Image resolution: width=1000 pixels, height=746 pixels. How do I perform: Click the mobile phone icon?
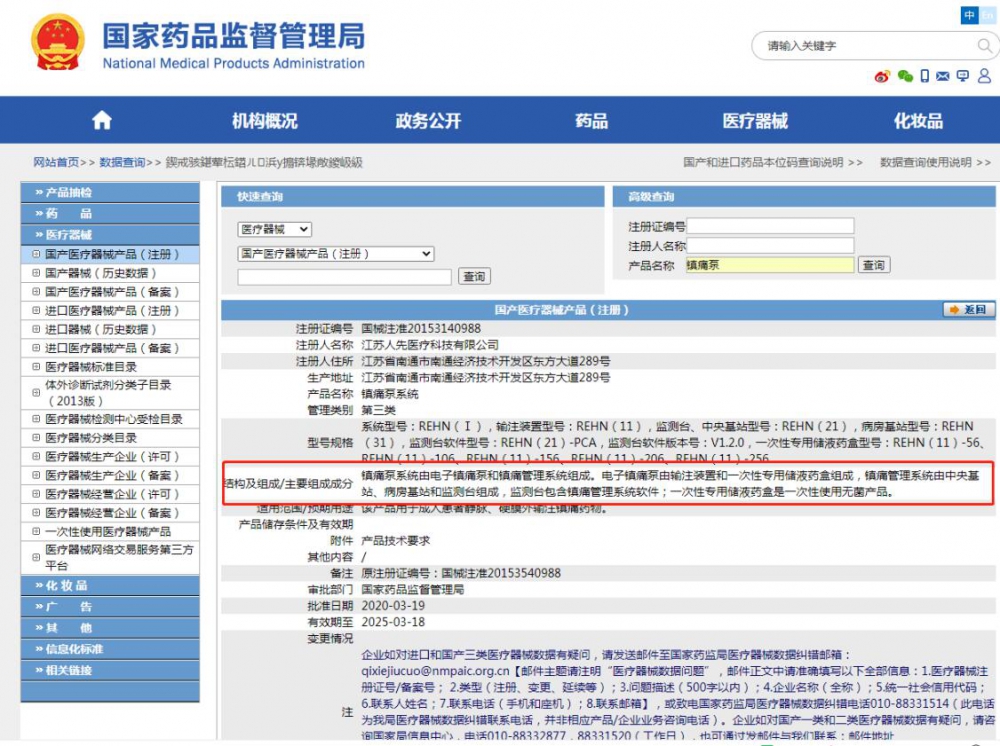(x=925, y=76)
